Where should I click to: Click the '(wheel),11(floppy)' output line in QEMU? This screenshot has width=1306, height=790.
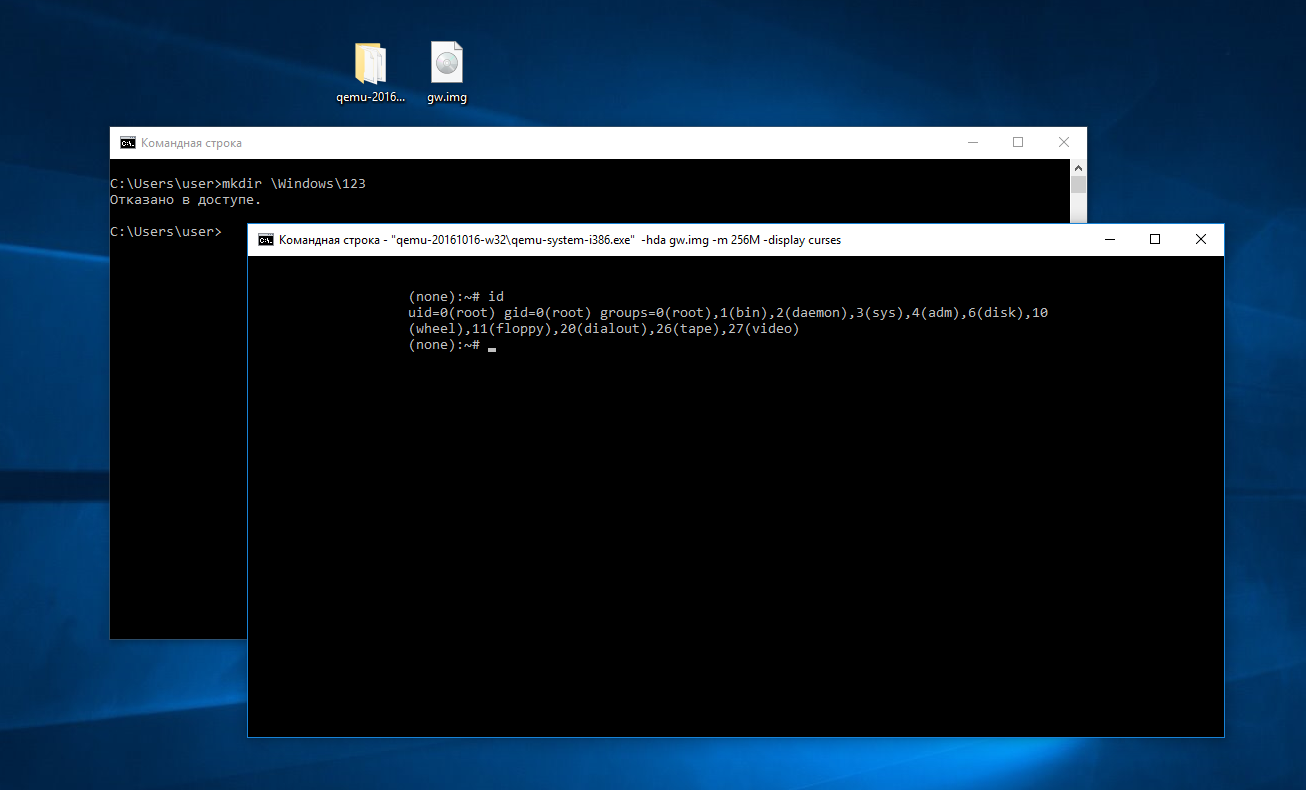coord(604,329)
